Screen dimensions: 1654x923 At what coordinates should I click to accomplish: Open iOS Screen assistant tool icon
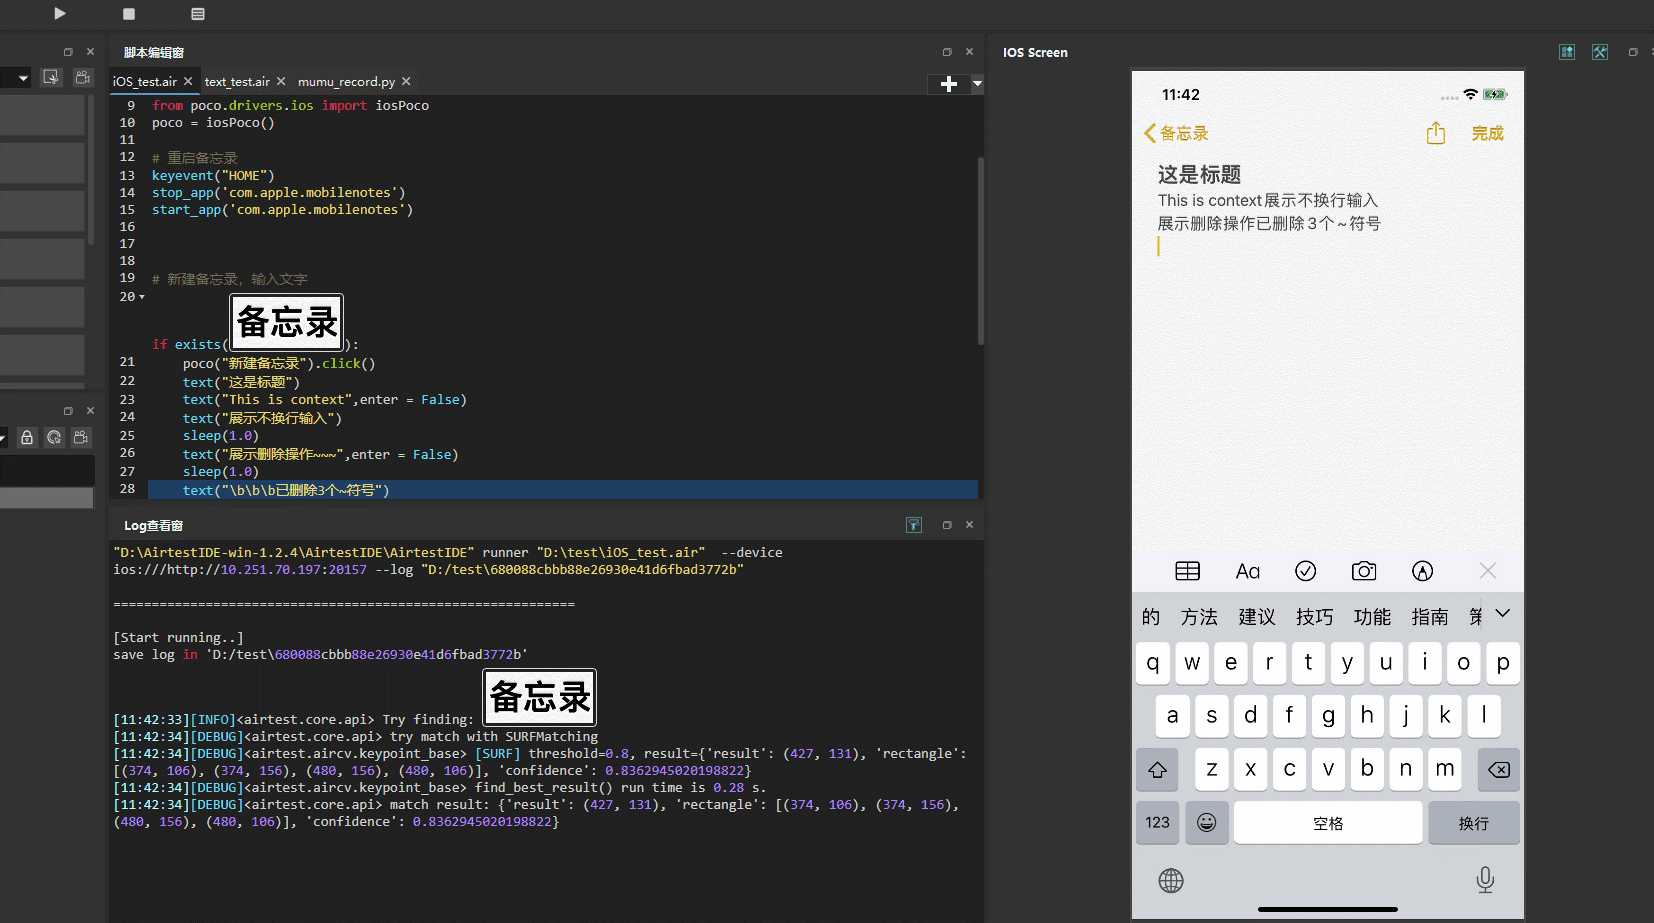pyautogui.click(x=1567, y=52)
